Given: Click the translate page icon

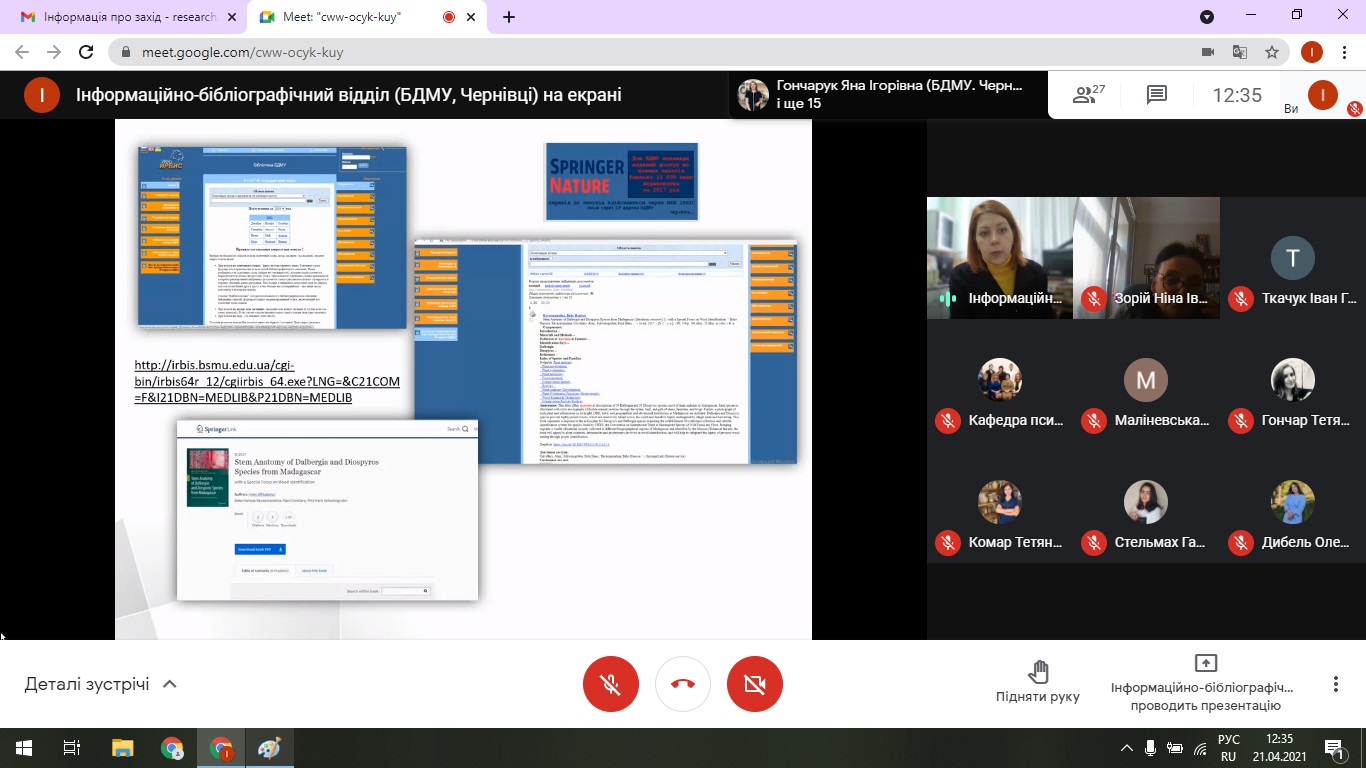Looking at the screenshot, I should click(1240, 52).
